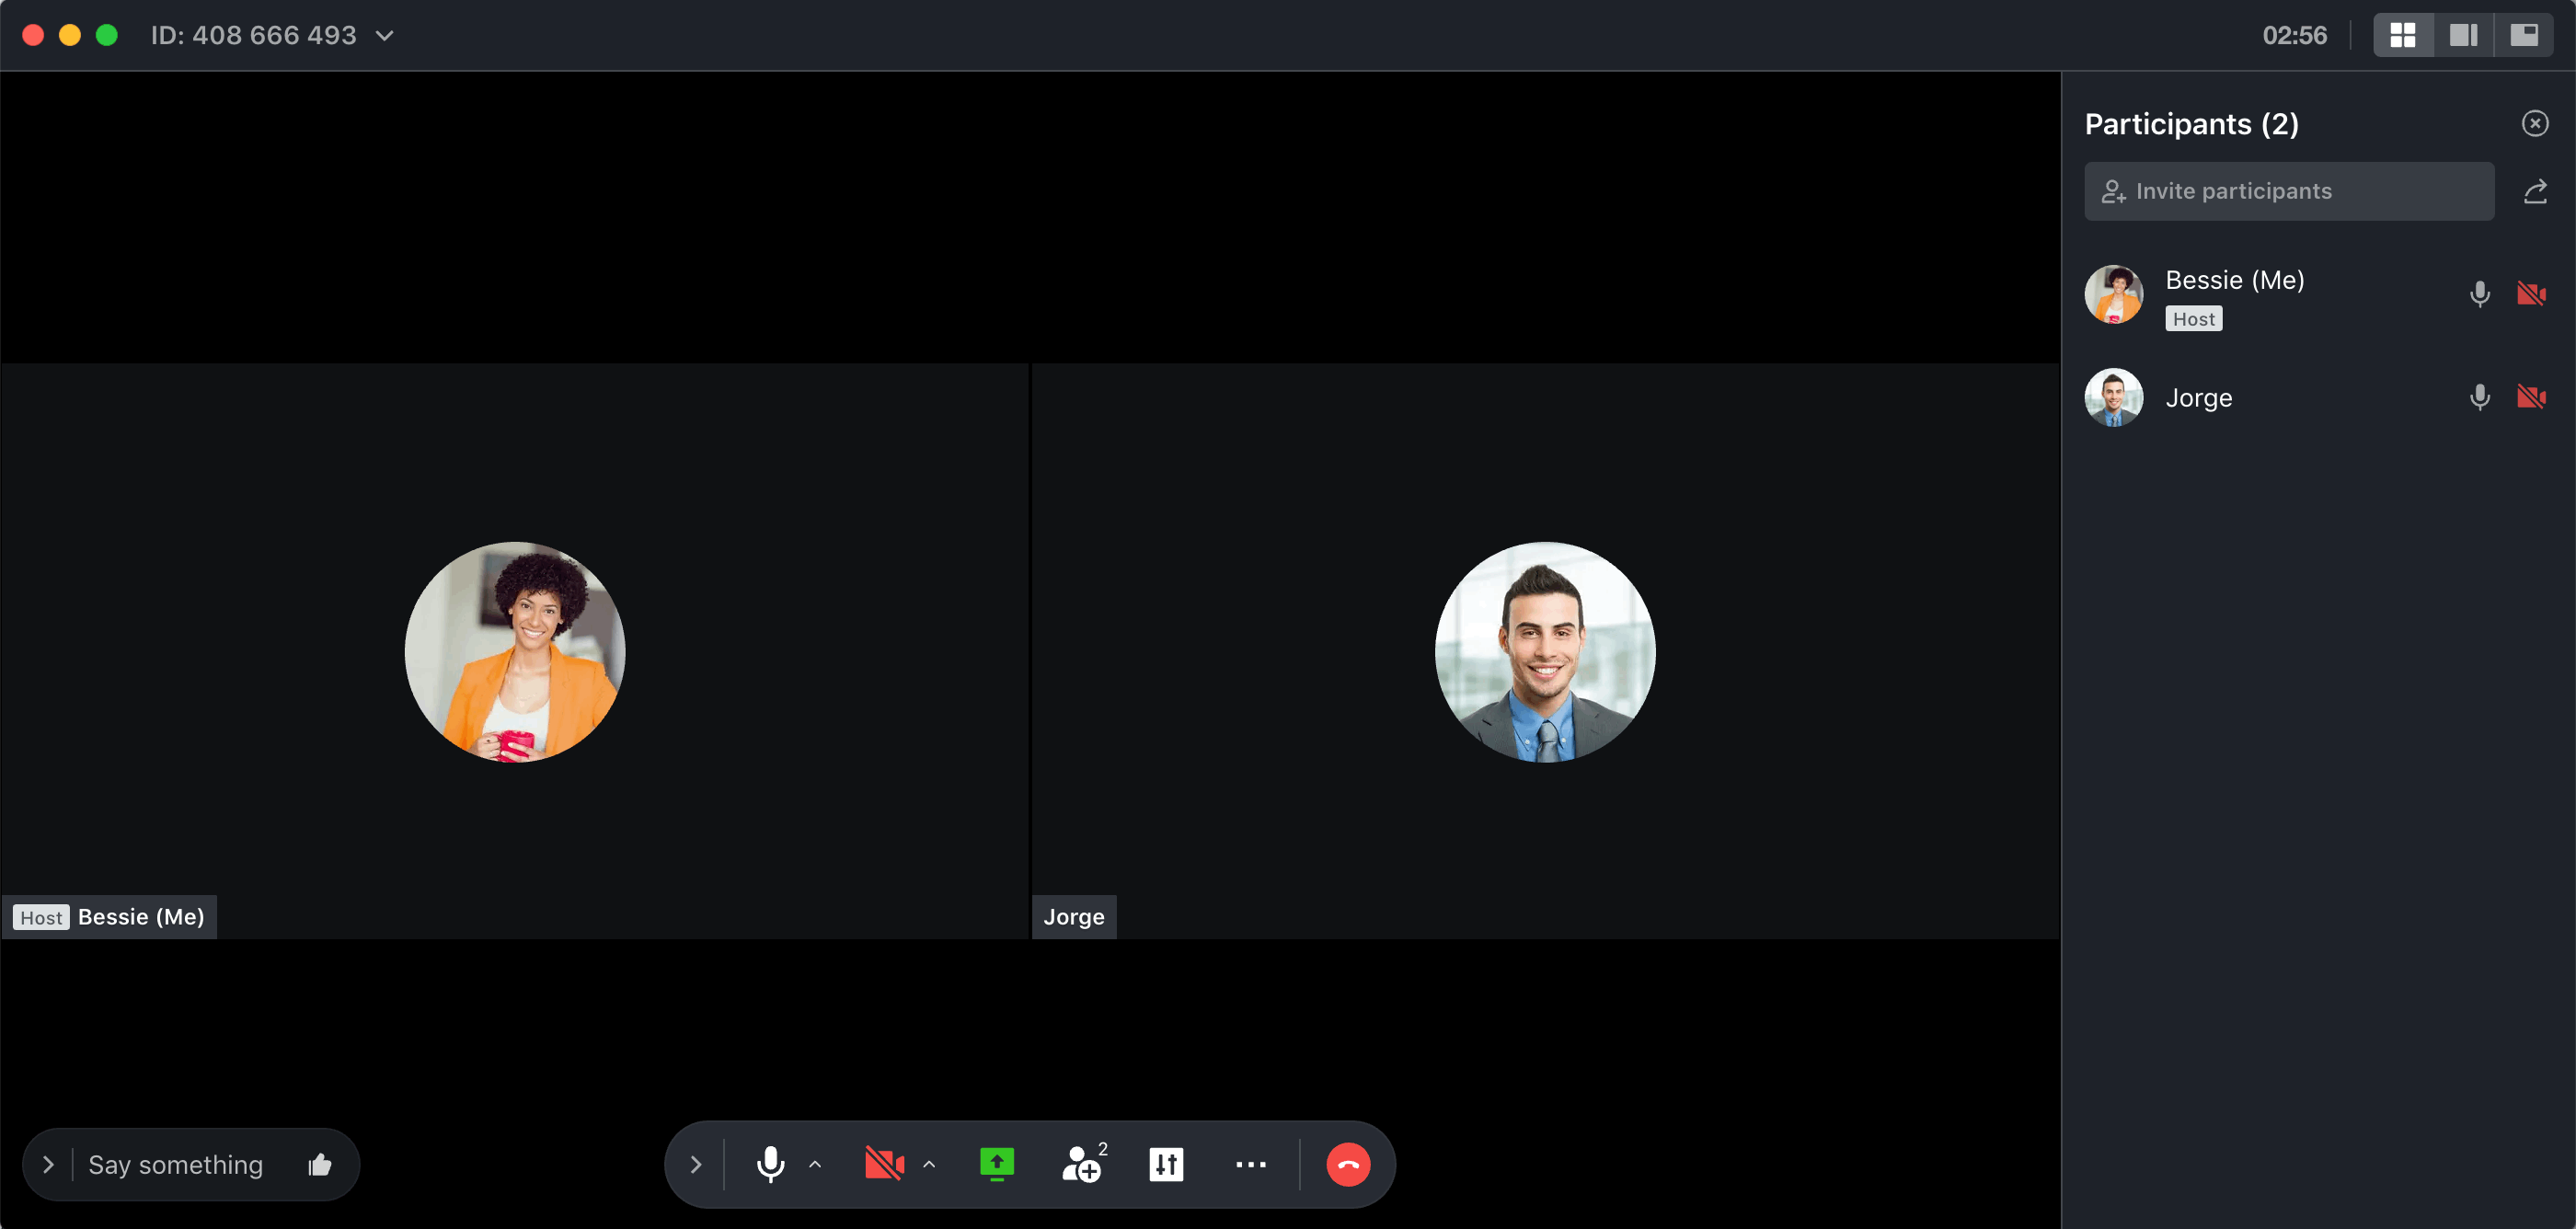Collapse the toolbar with the left chevron
Viewport: 2576px width, 1229px height.
click(x=696, y=1164)
